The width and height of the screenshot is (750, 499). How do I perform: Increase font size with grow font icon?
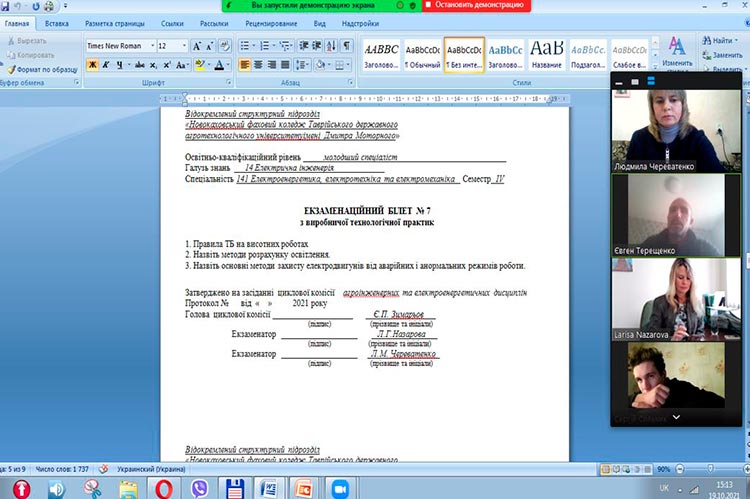click(x=197, y=46)
